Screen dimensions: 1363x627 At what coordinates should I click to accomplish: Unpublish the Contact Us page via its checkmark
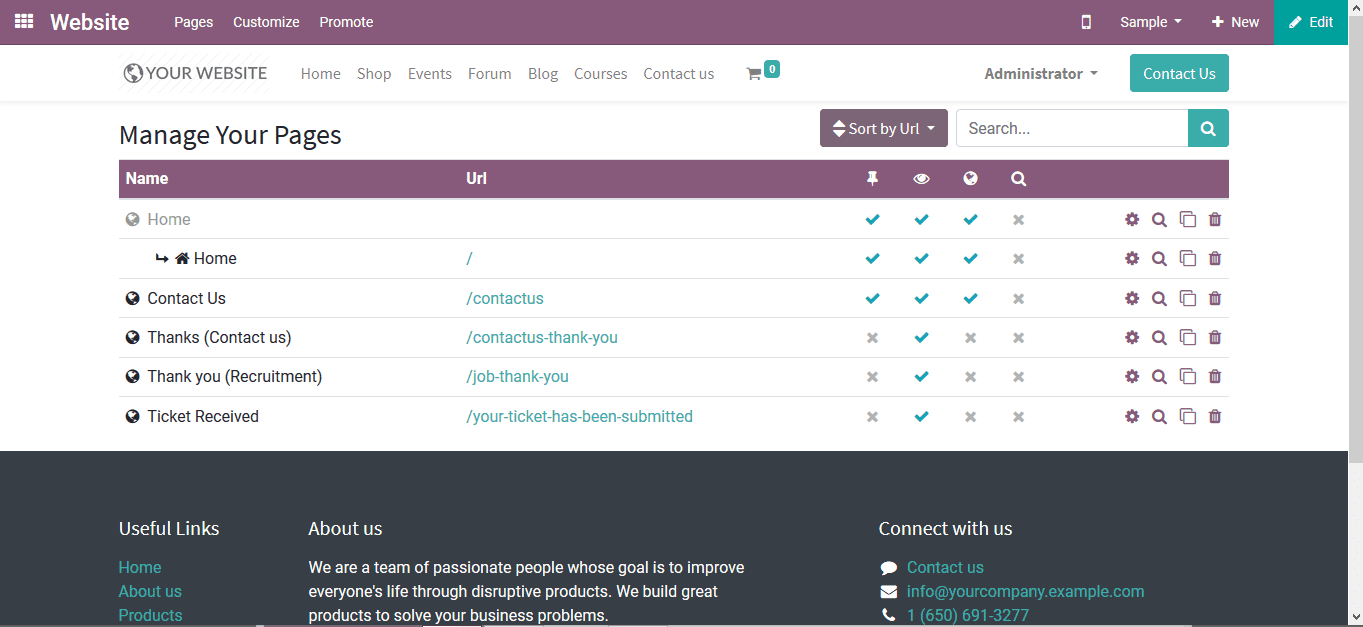921,298
